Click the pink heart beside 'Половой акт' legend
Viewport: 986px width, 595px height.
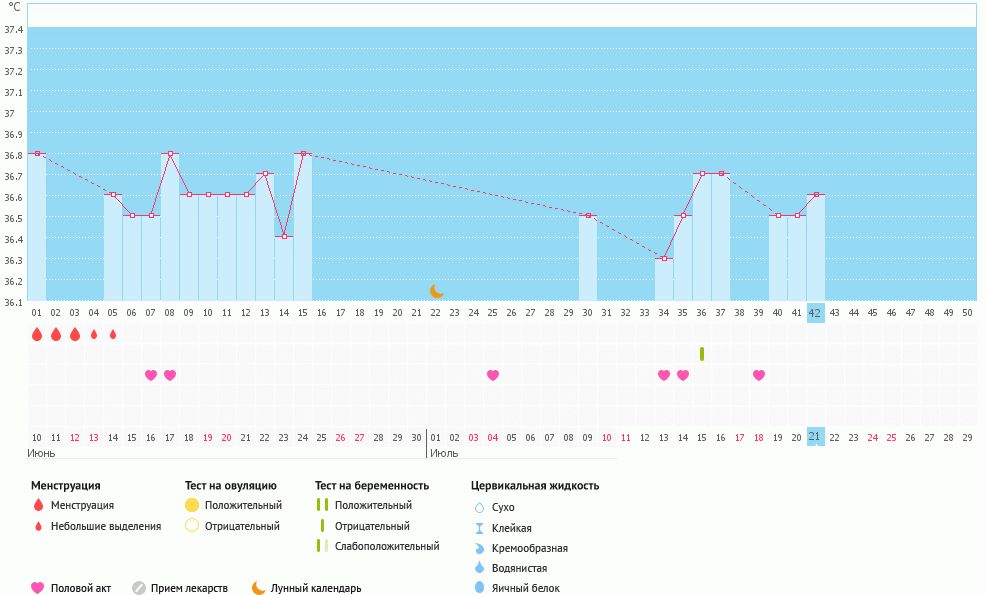(38, 588)
